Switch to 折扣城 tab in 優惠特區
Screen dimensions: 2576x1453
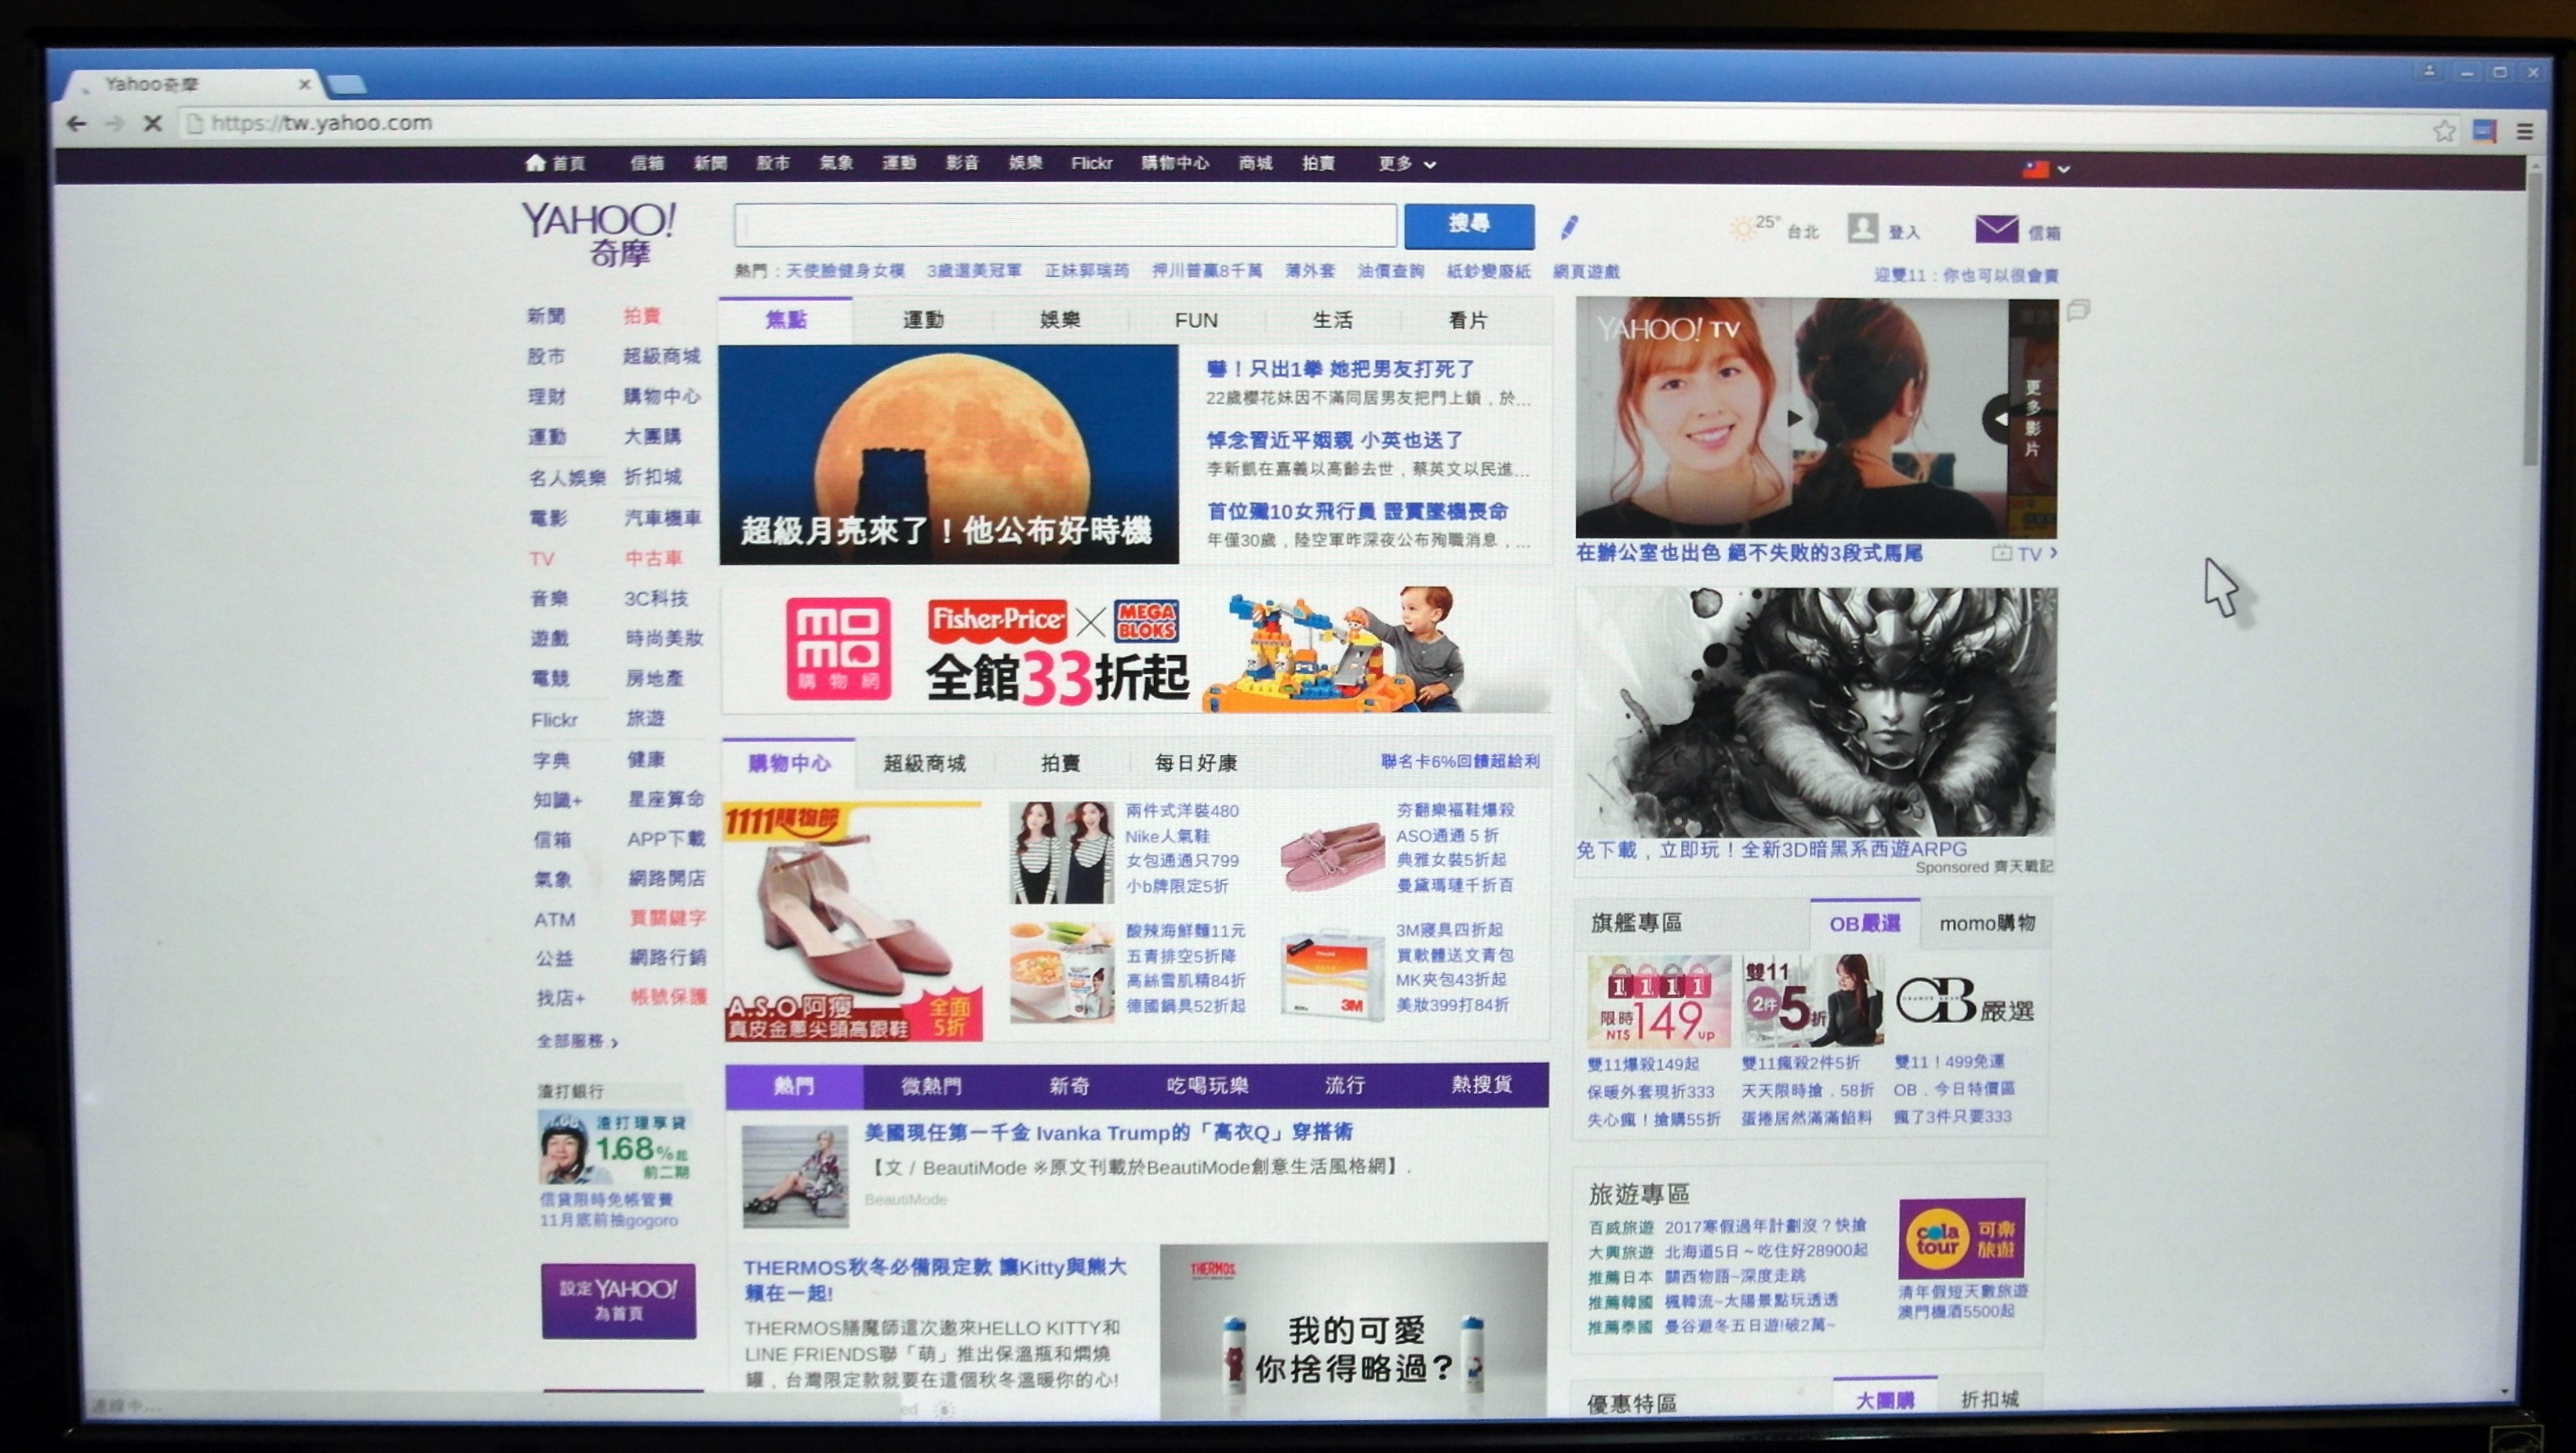click(1989, 1399)
